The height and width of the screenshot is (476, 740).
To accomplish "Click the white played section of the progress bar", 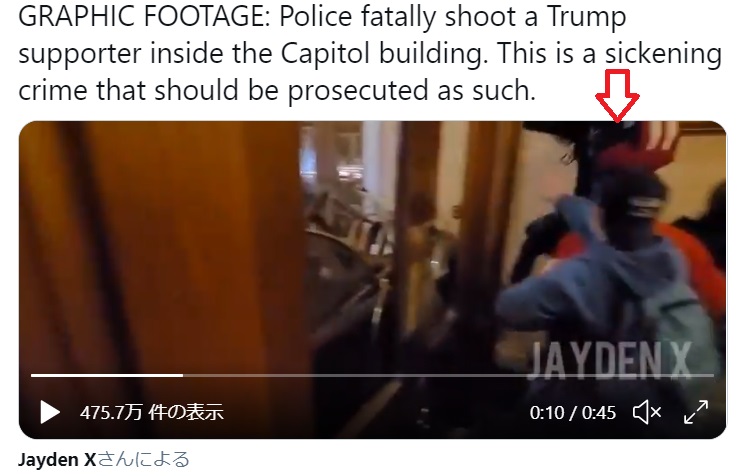I will click(x=107, y=376).
